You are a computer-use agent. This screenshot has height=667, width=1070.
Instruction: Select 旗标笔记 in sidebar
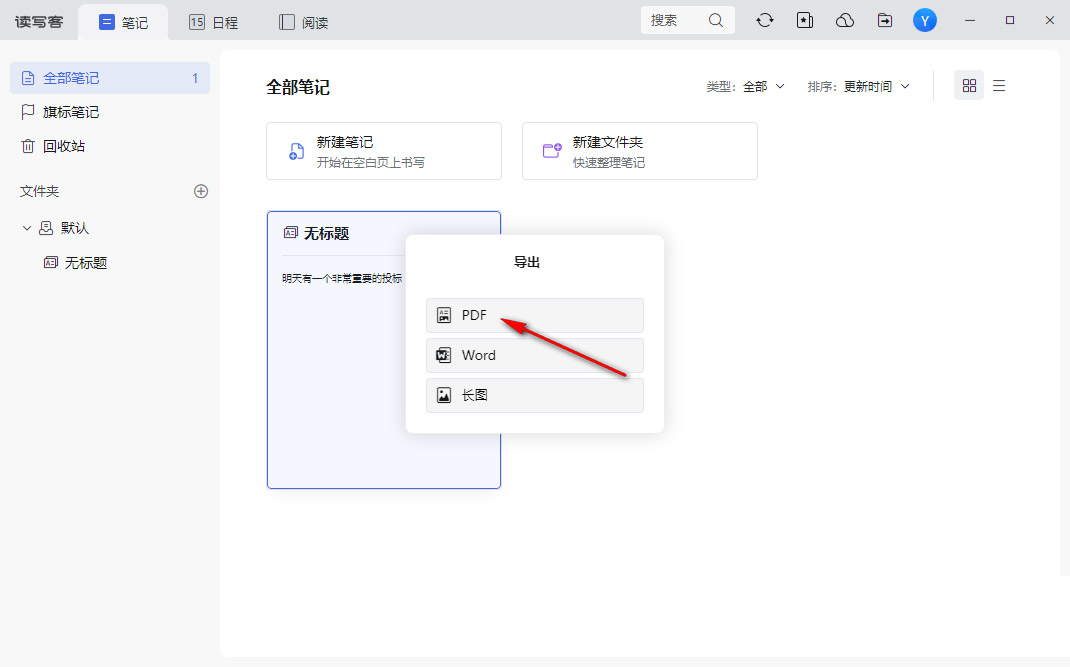[x=110, y=112]
